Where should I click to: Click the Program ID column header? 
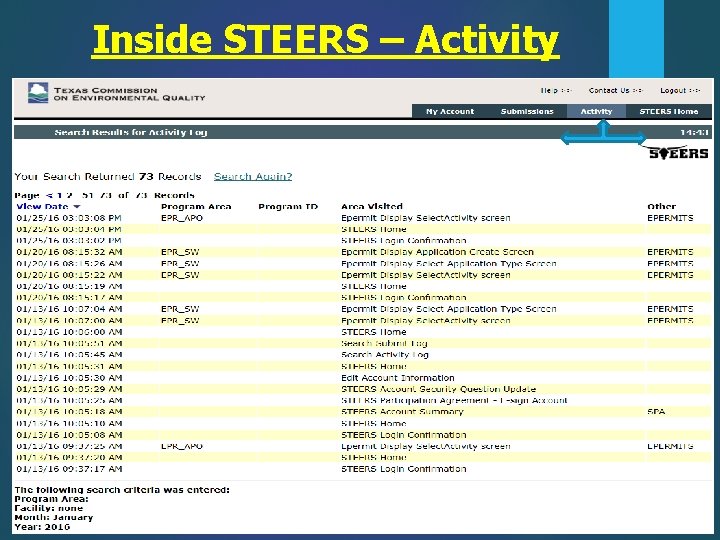288,207
